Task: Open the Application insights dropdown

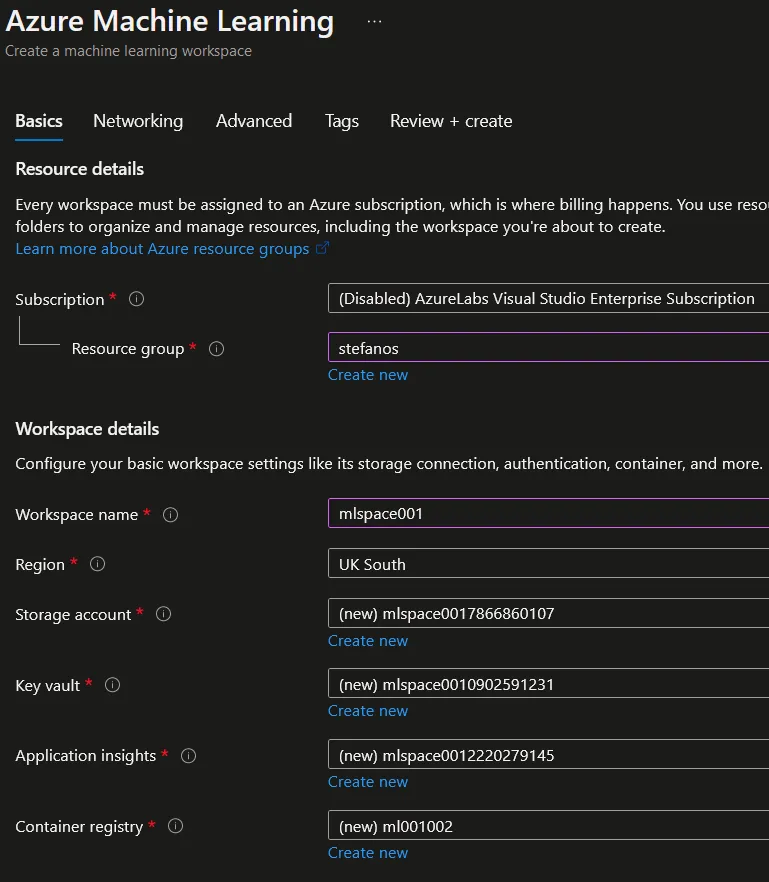Action: click(548, 755)
